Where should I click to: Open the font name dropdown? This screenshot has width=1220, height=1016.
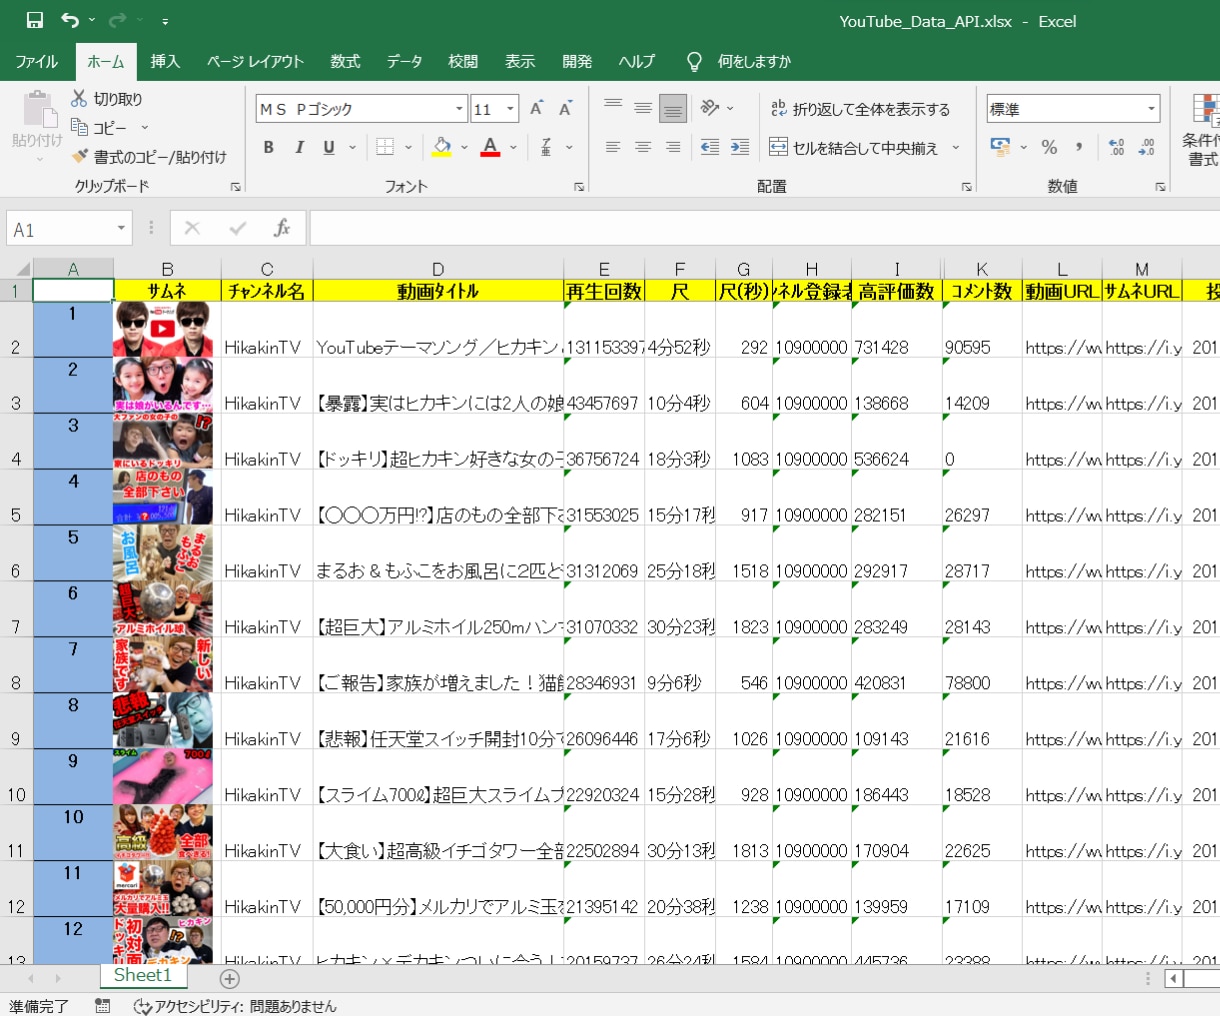459,109
